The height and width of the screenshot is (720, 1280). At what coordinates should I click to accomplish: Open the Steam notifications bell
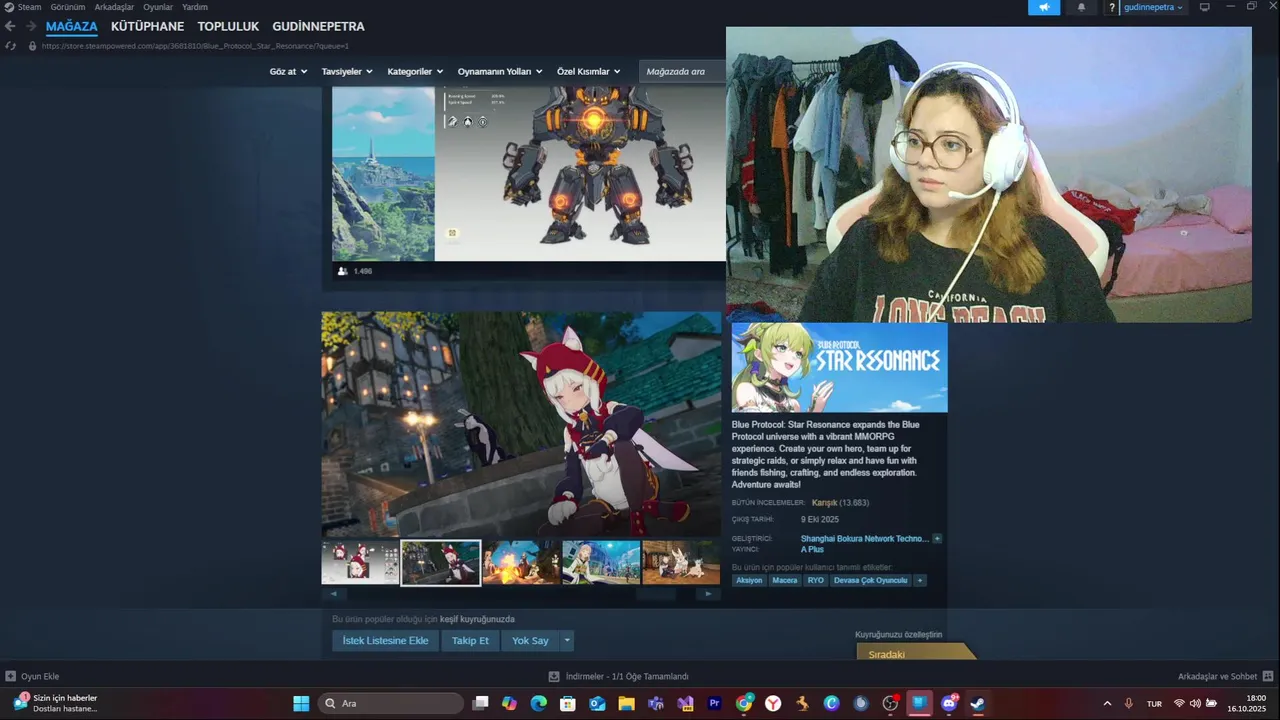point(1081,7)
